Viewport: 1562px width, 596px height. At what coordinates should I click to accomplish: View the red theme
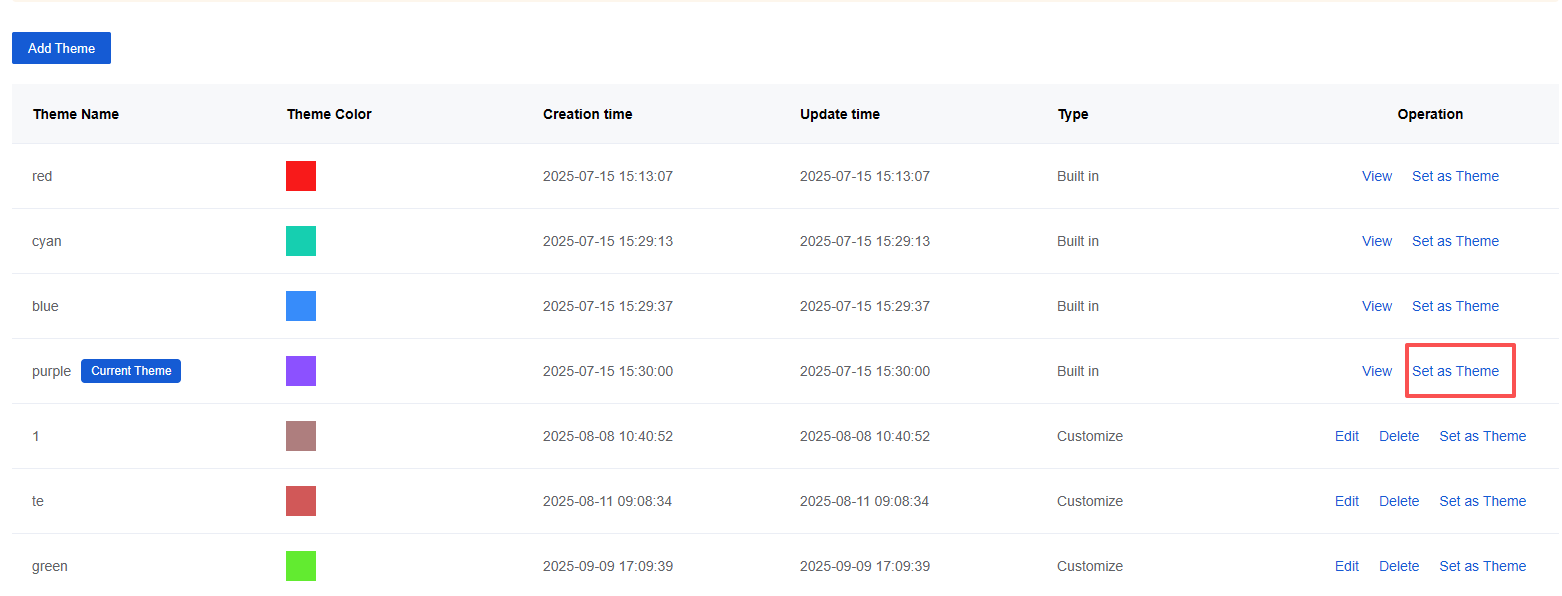[x=1377, y=176]
